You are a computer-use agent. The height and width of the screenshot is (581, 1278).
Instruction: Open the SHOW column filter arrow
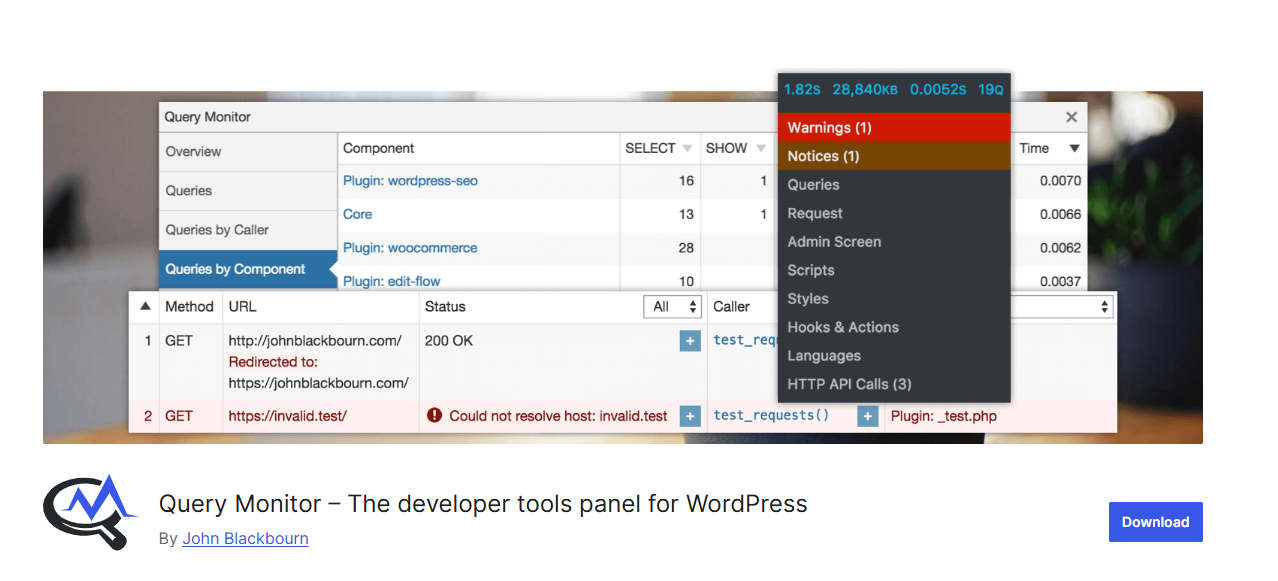coord(762,149)
